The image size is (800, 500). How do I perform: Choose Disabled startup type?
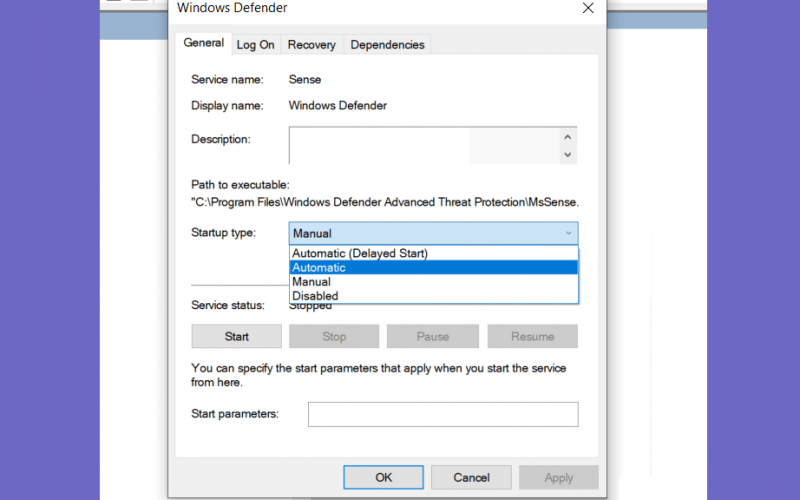(x=433, y=296)
